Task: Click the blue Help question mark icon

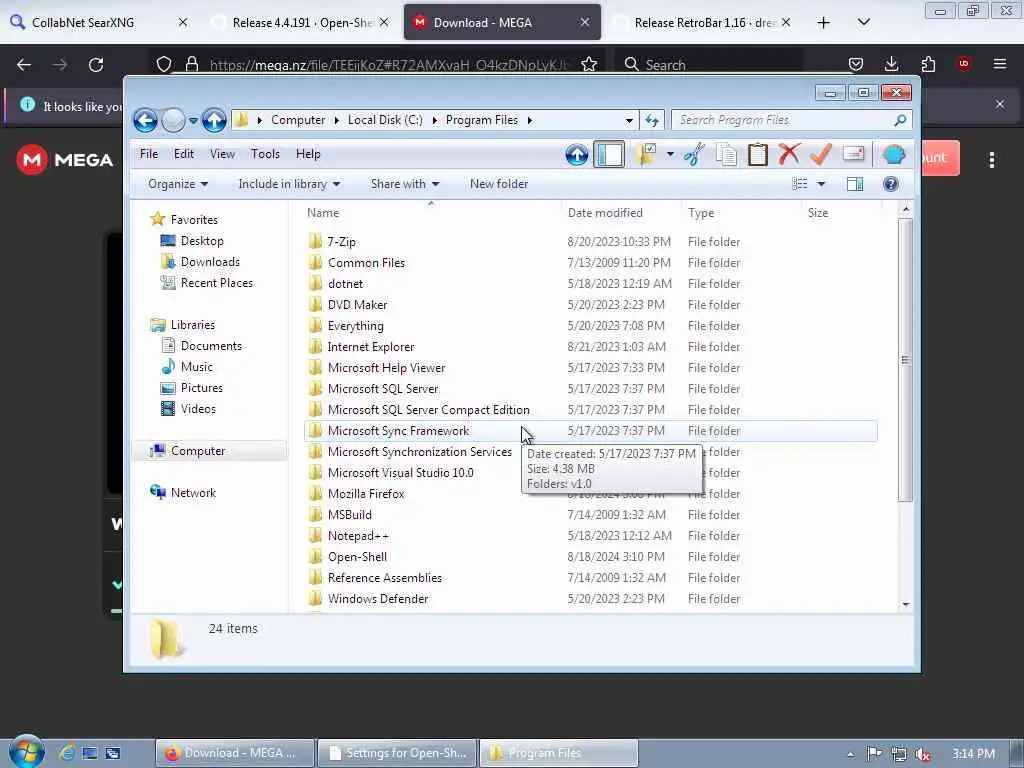Action: pos(891,184)
